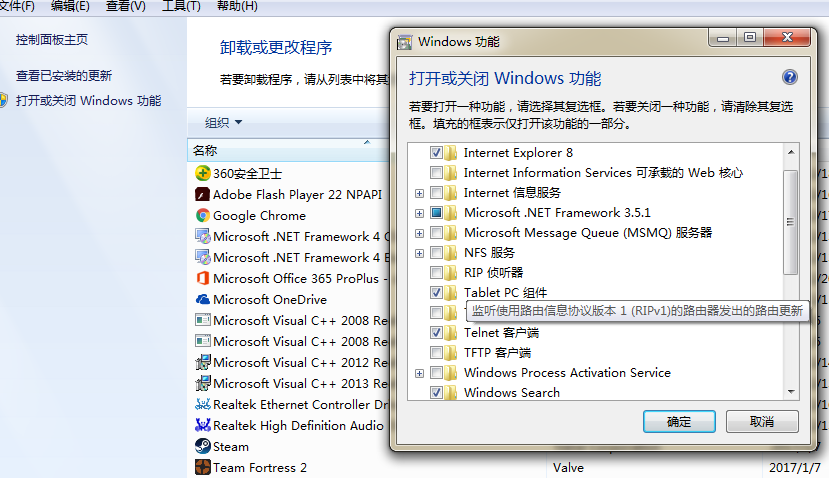Open the 控制面板主页 link
The width and height of the screenshot is (829, 478).
point(52,40)
